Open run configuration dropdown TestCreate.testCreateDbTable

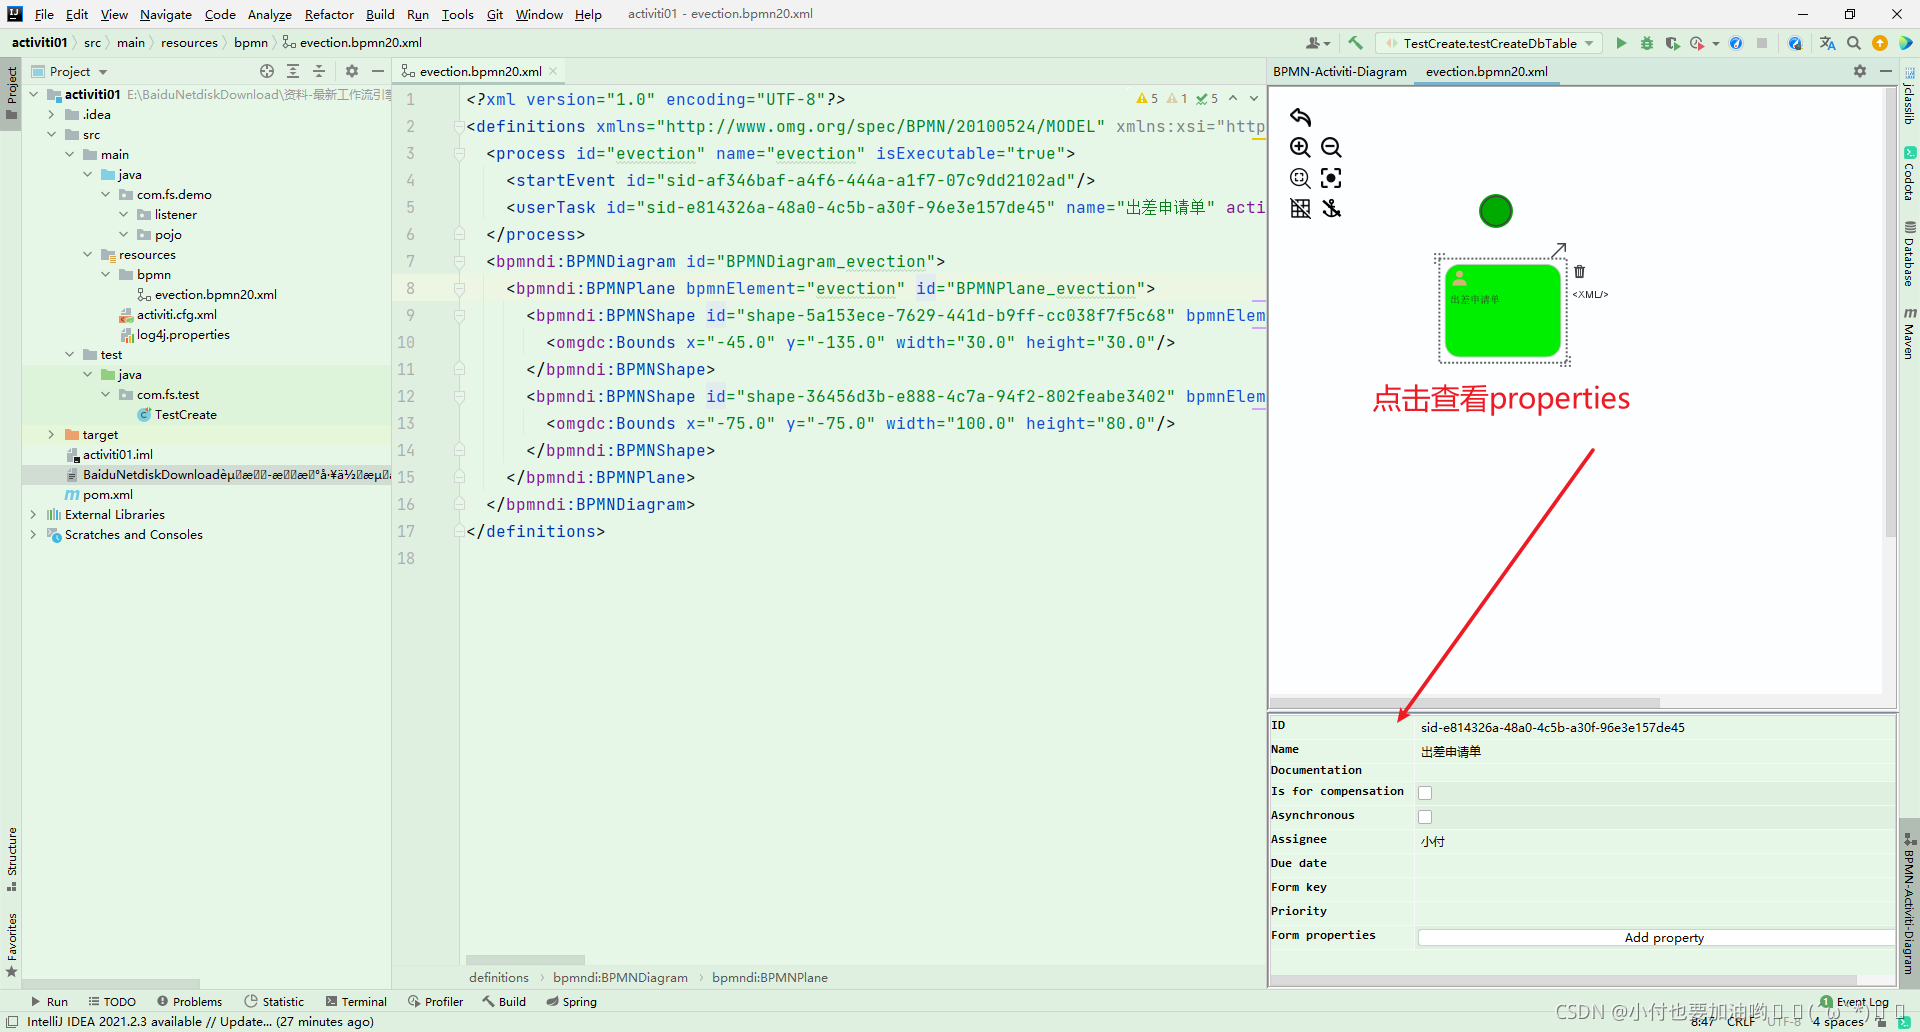pos(1489,43)
